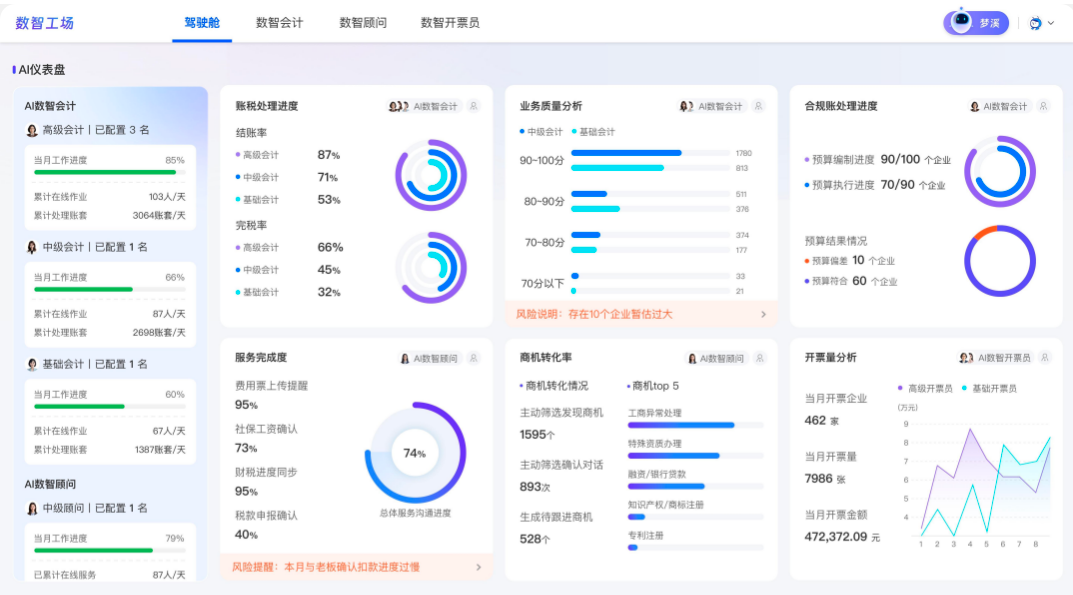Toggle 中级会计 legend in 业务质量分析 chart
Image resolution: width=1073 pixels, height=595 pixels.
pyautogui.click(x=541, y=131)
